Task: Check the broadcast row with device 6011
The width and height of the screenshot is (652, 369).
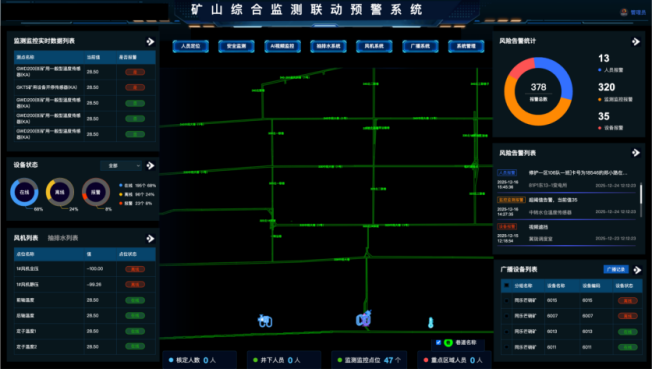Action: pos(506,347)
